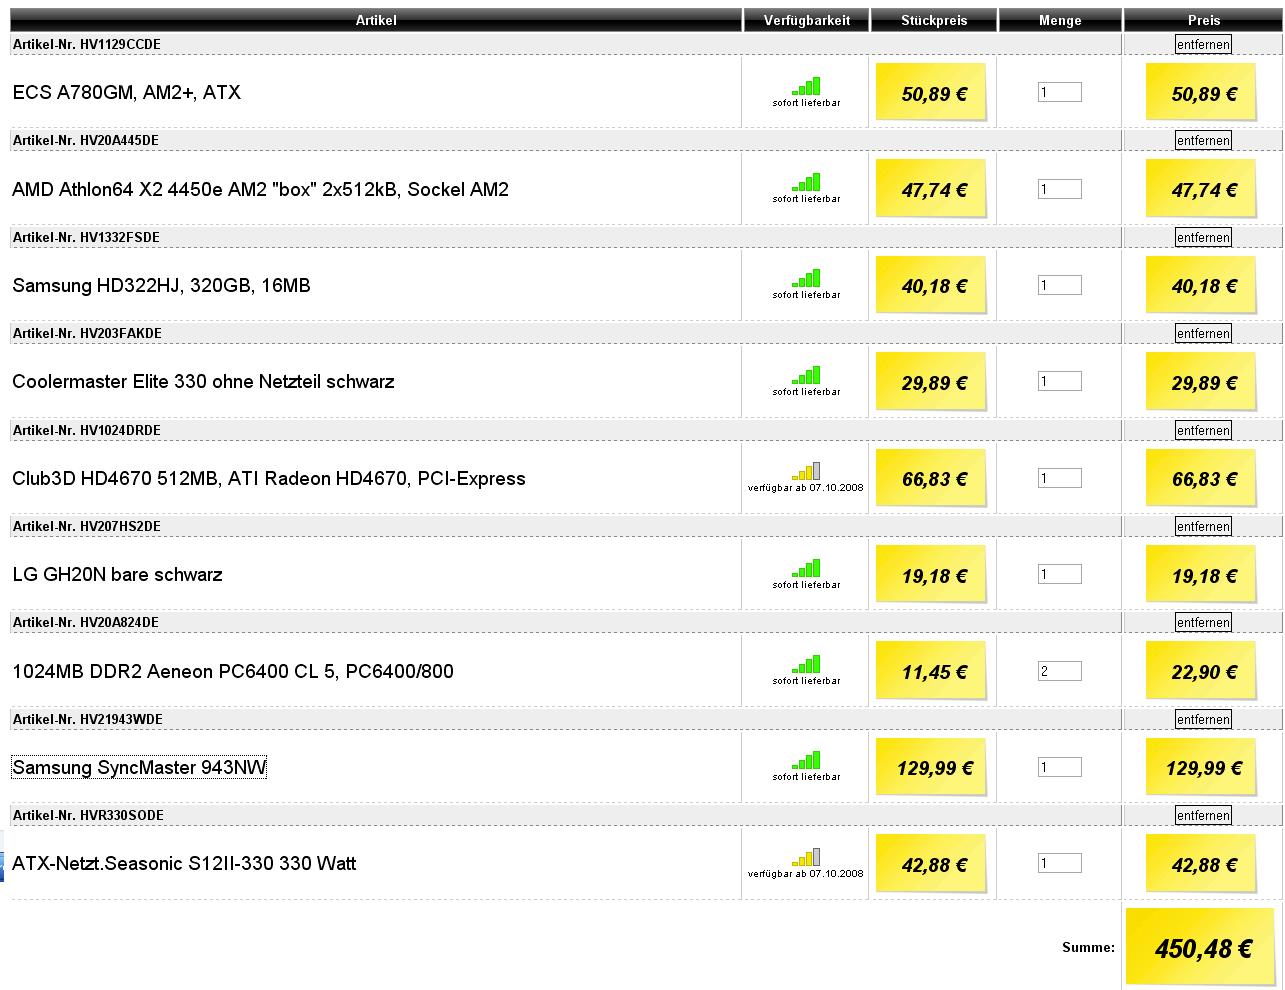
Task: Remove AMD Athlon64 X2 via entfernen button
Action: 1203,140
